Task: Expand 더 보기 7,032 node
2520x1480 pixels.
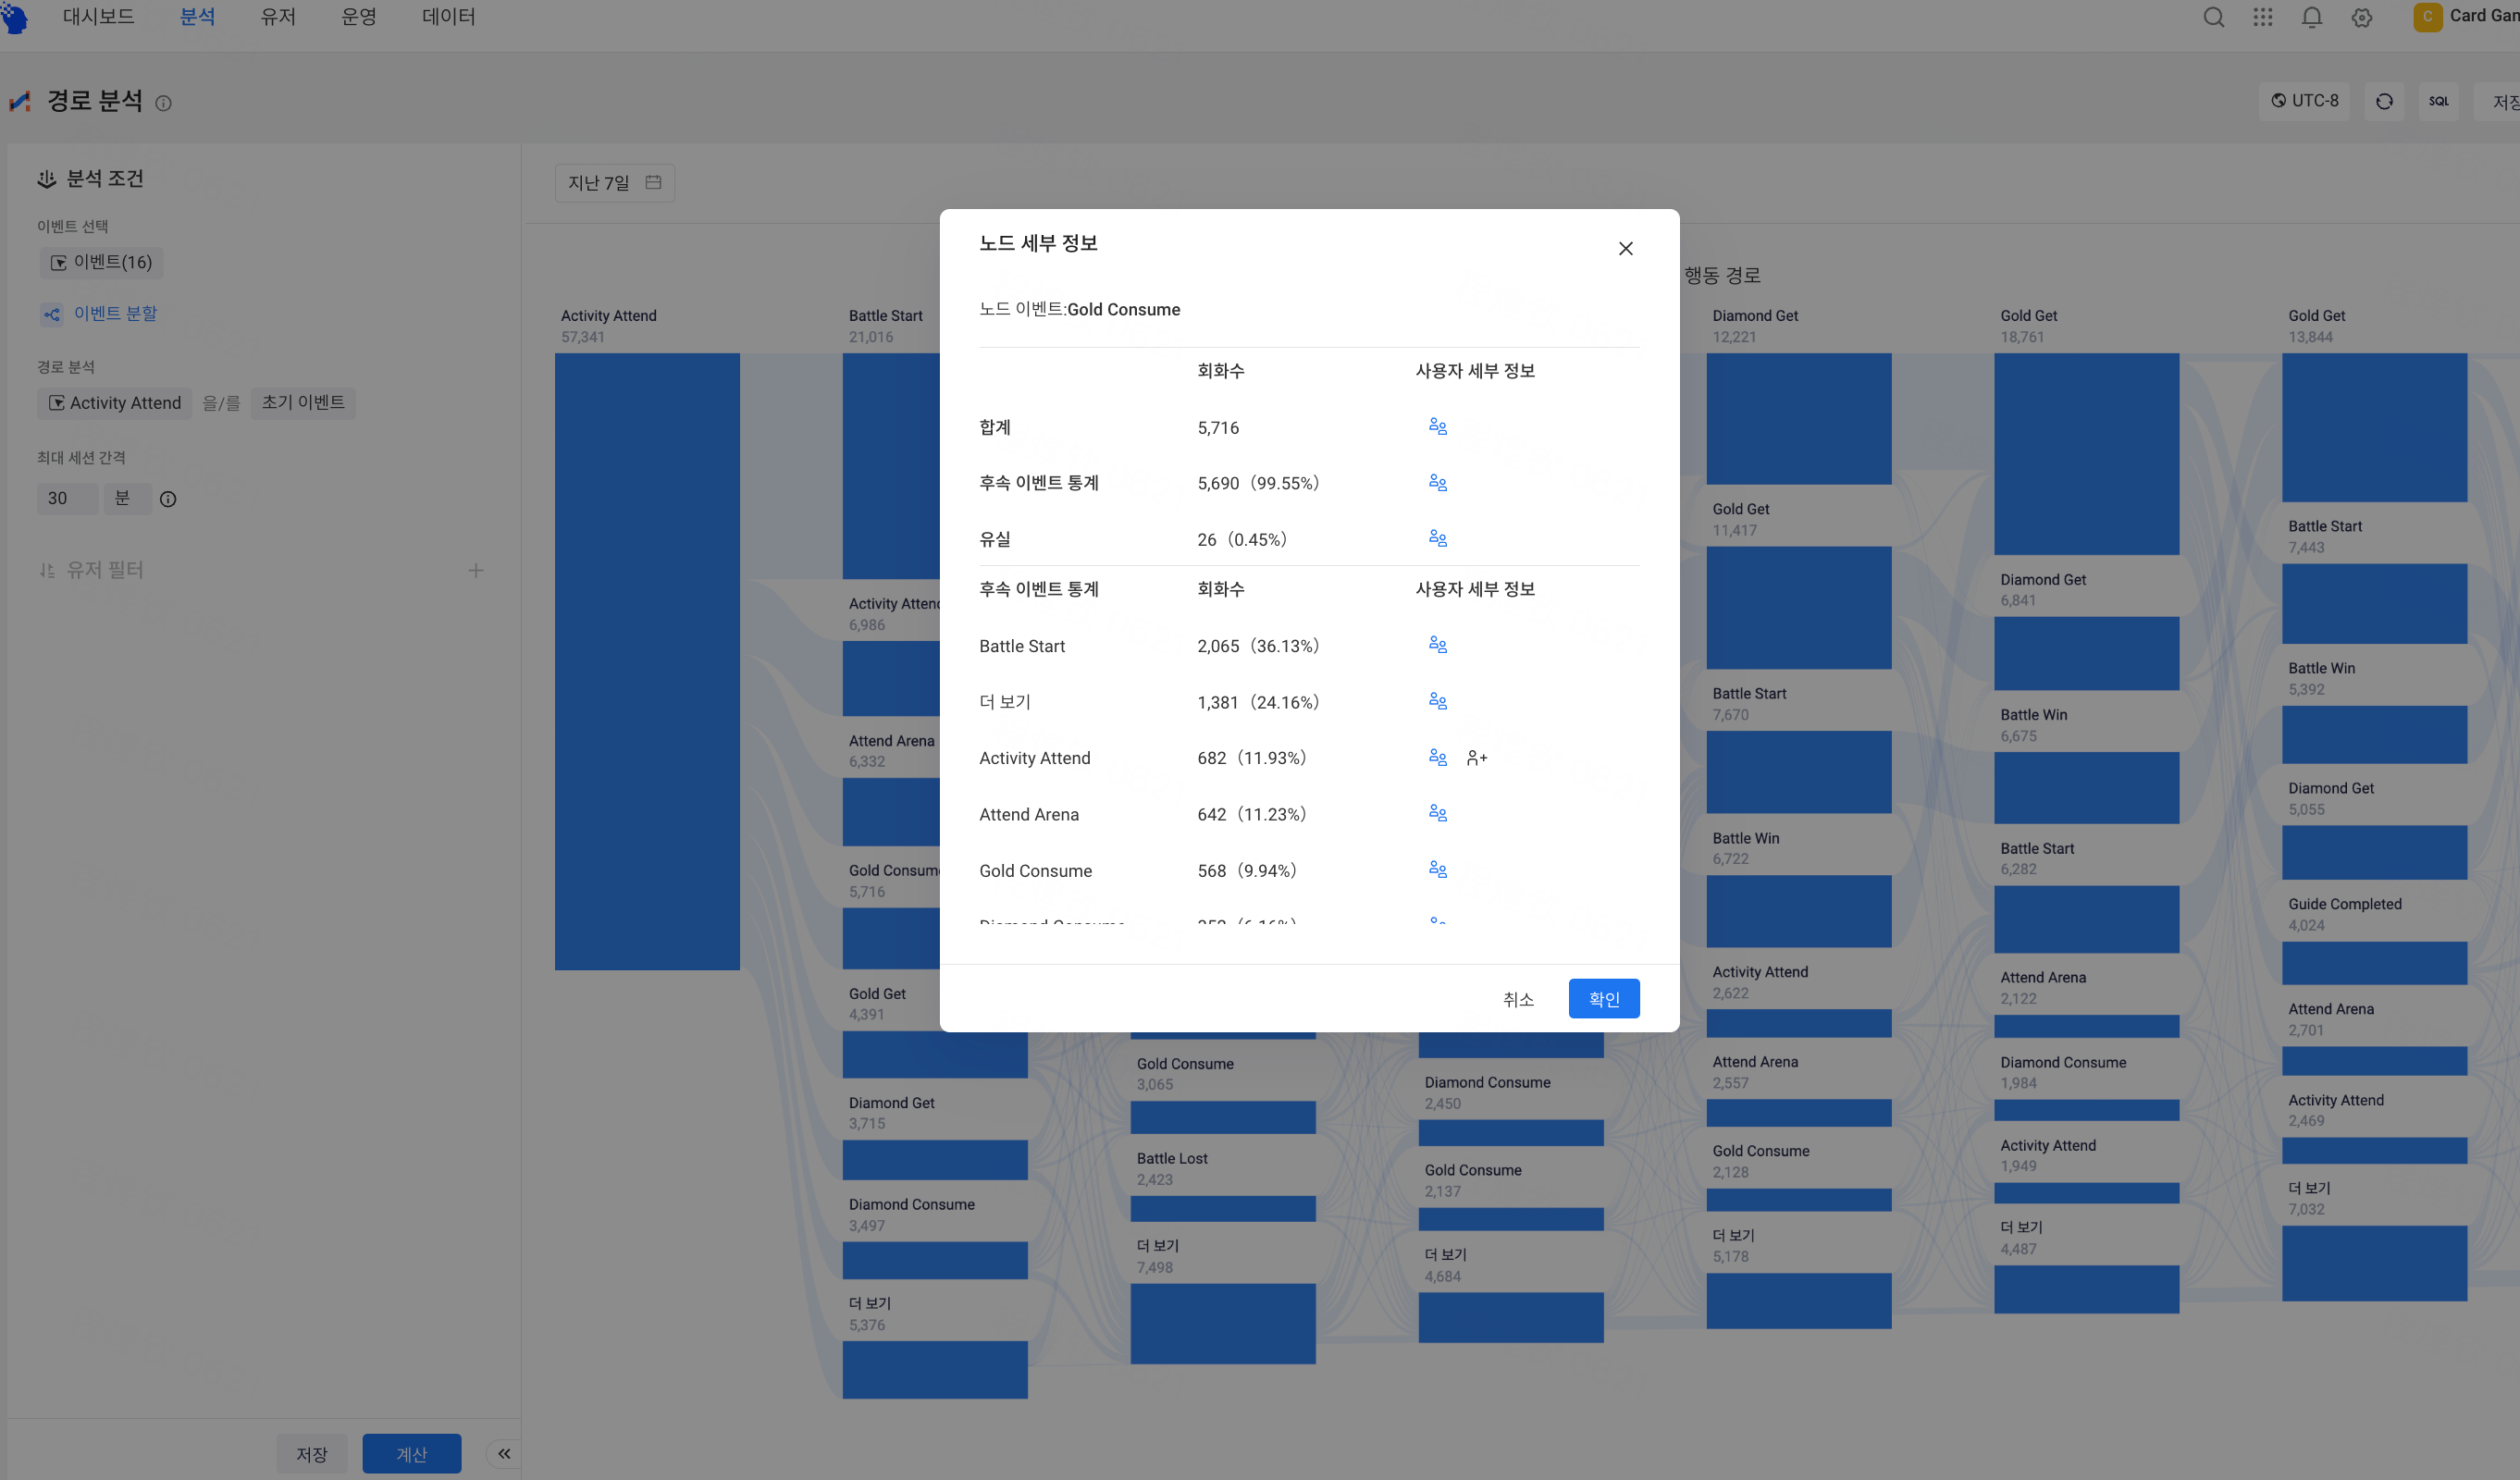Action: [2374, 1263]
